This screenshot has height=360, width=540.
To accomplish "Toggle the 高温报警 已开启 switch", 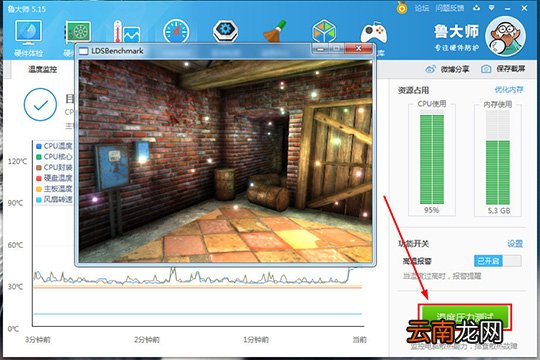I will pos(497,261).
